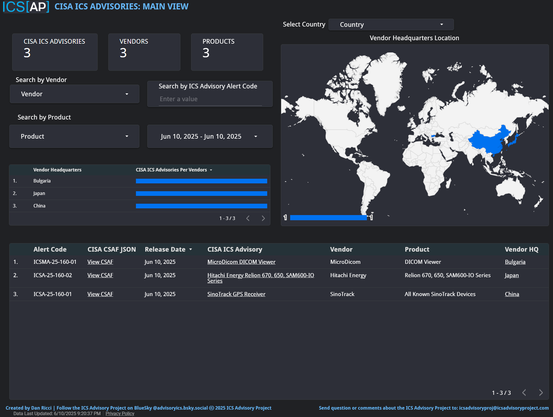553x417 pixels.
Task: Select the SinoTrack vendor cell
Action: [342, 294]
